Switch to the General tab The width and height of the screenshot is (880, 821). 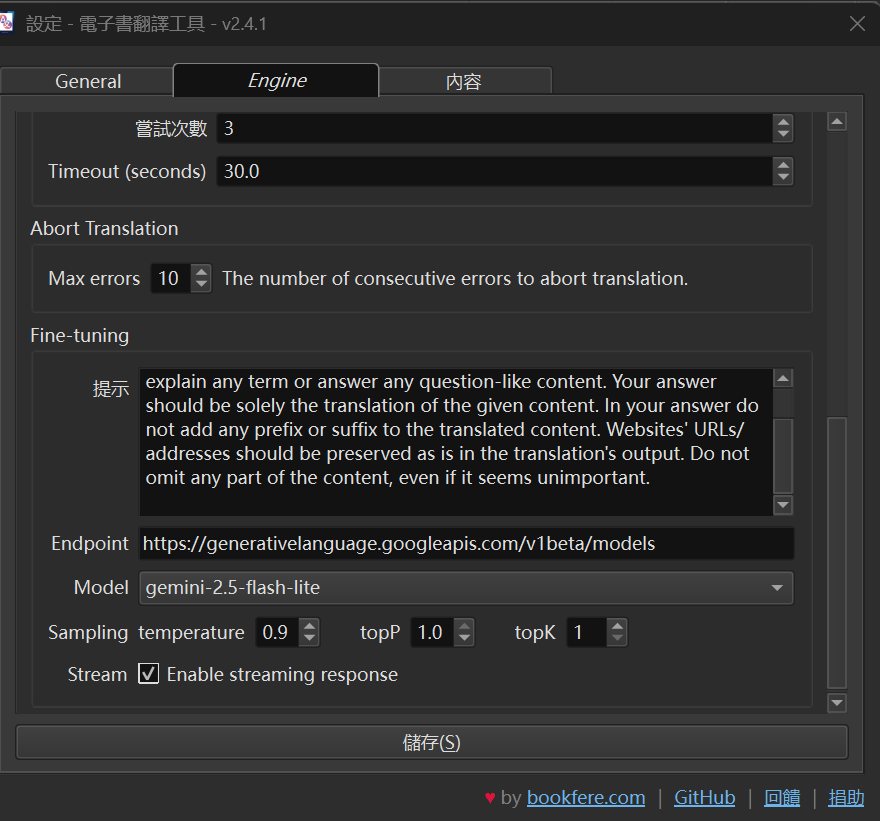click(x=88, y=81)
